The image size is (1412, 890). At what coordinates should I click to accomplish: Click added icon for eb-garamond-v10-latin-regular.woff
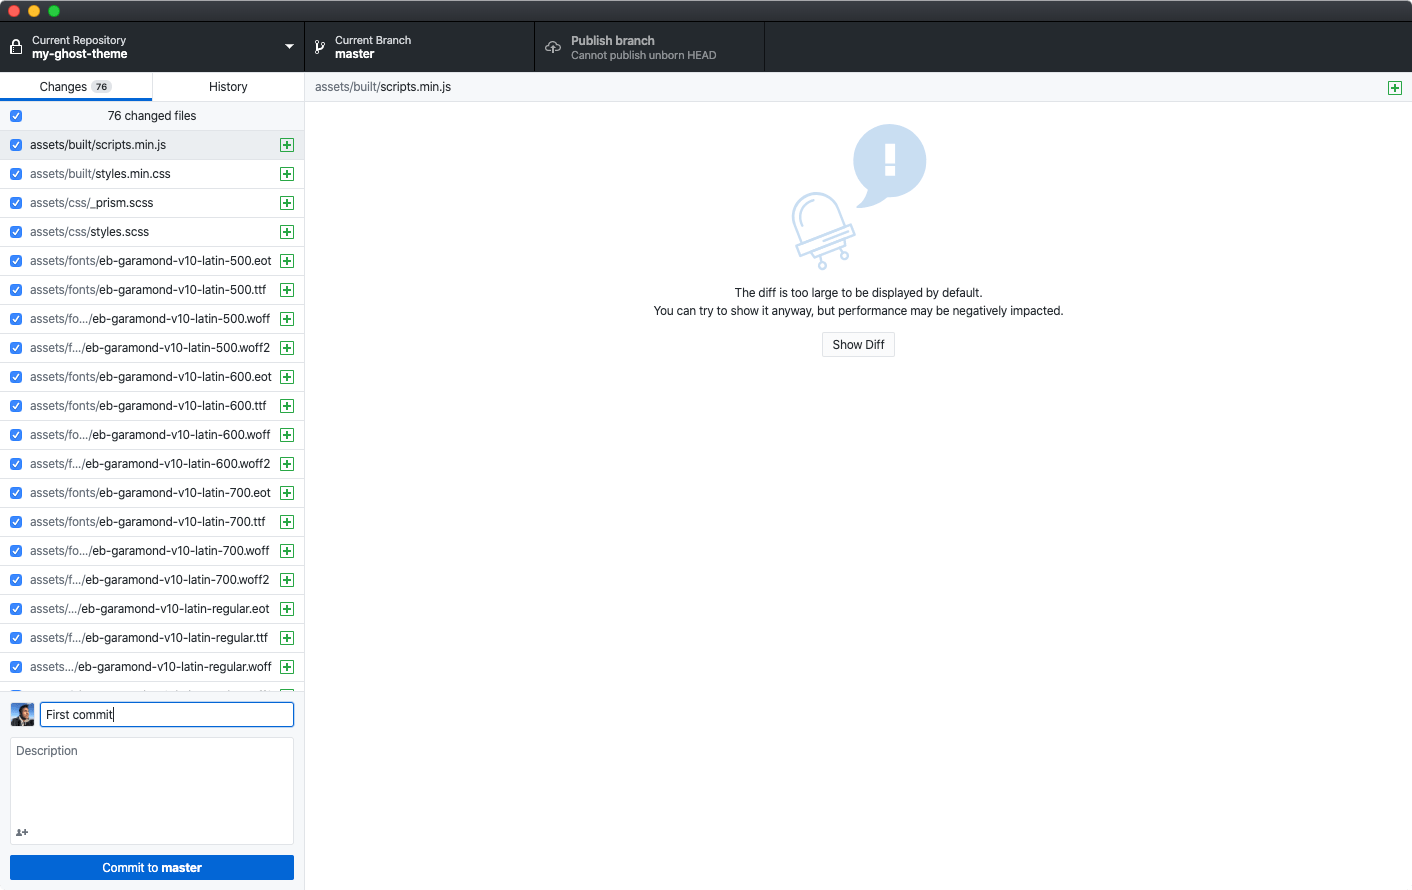pyautogui.click(x=287, y=667)
